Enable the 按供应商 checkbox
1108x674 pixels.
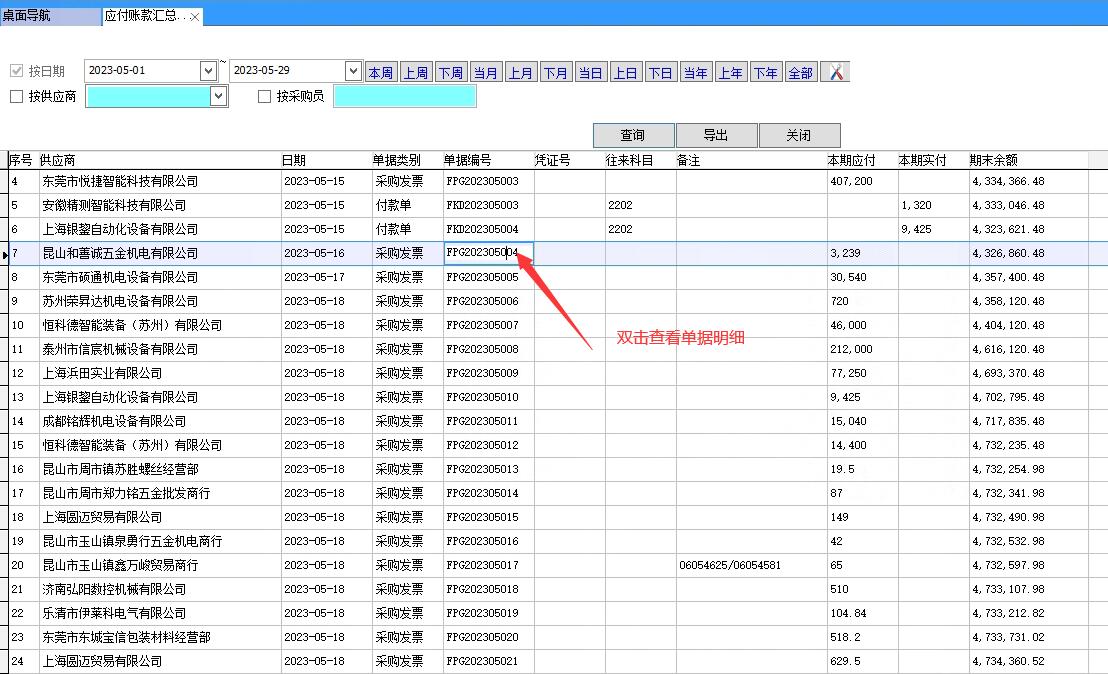pos(16,97)
